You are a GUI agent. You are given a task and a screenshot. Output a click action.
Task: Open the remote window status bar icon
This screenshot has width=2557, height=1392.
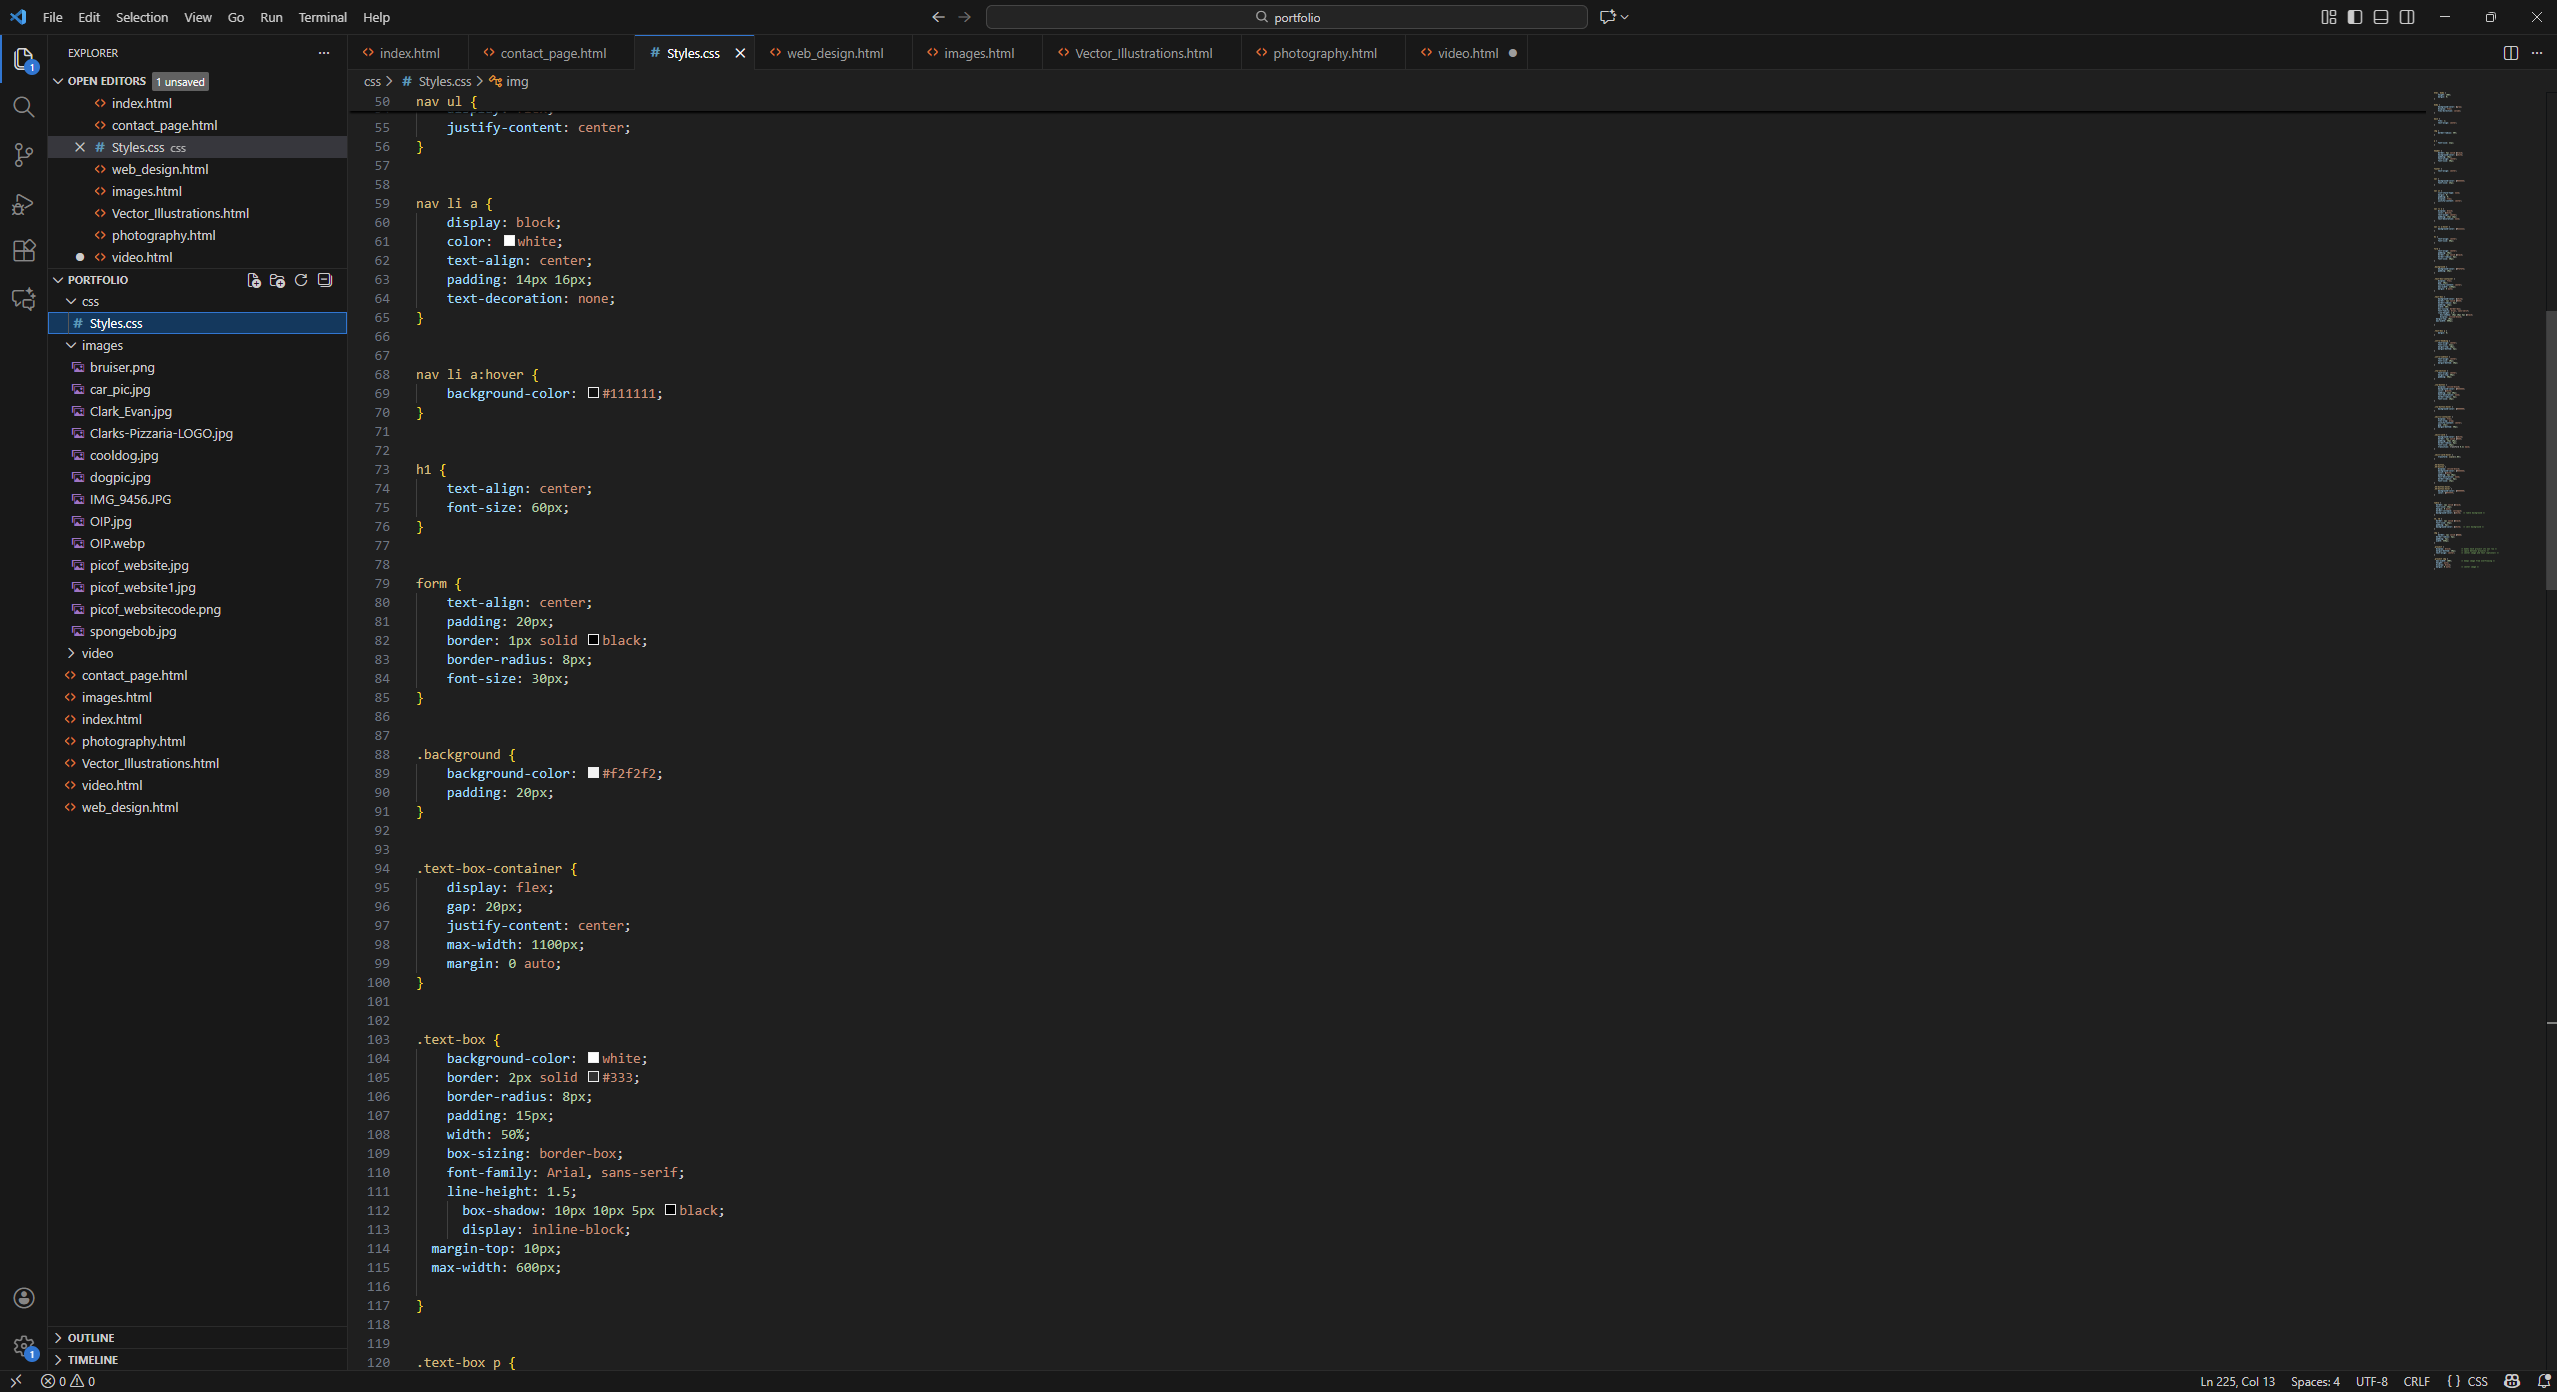coord(16,1381)
